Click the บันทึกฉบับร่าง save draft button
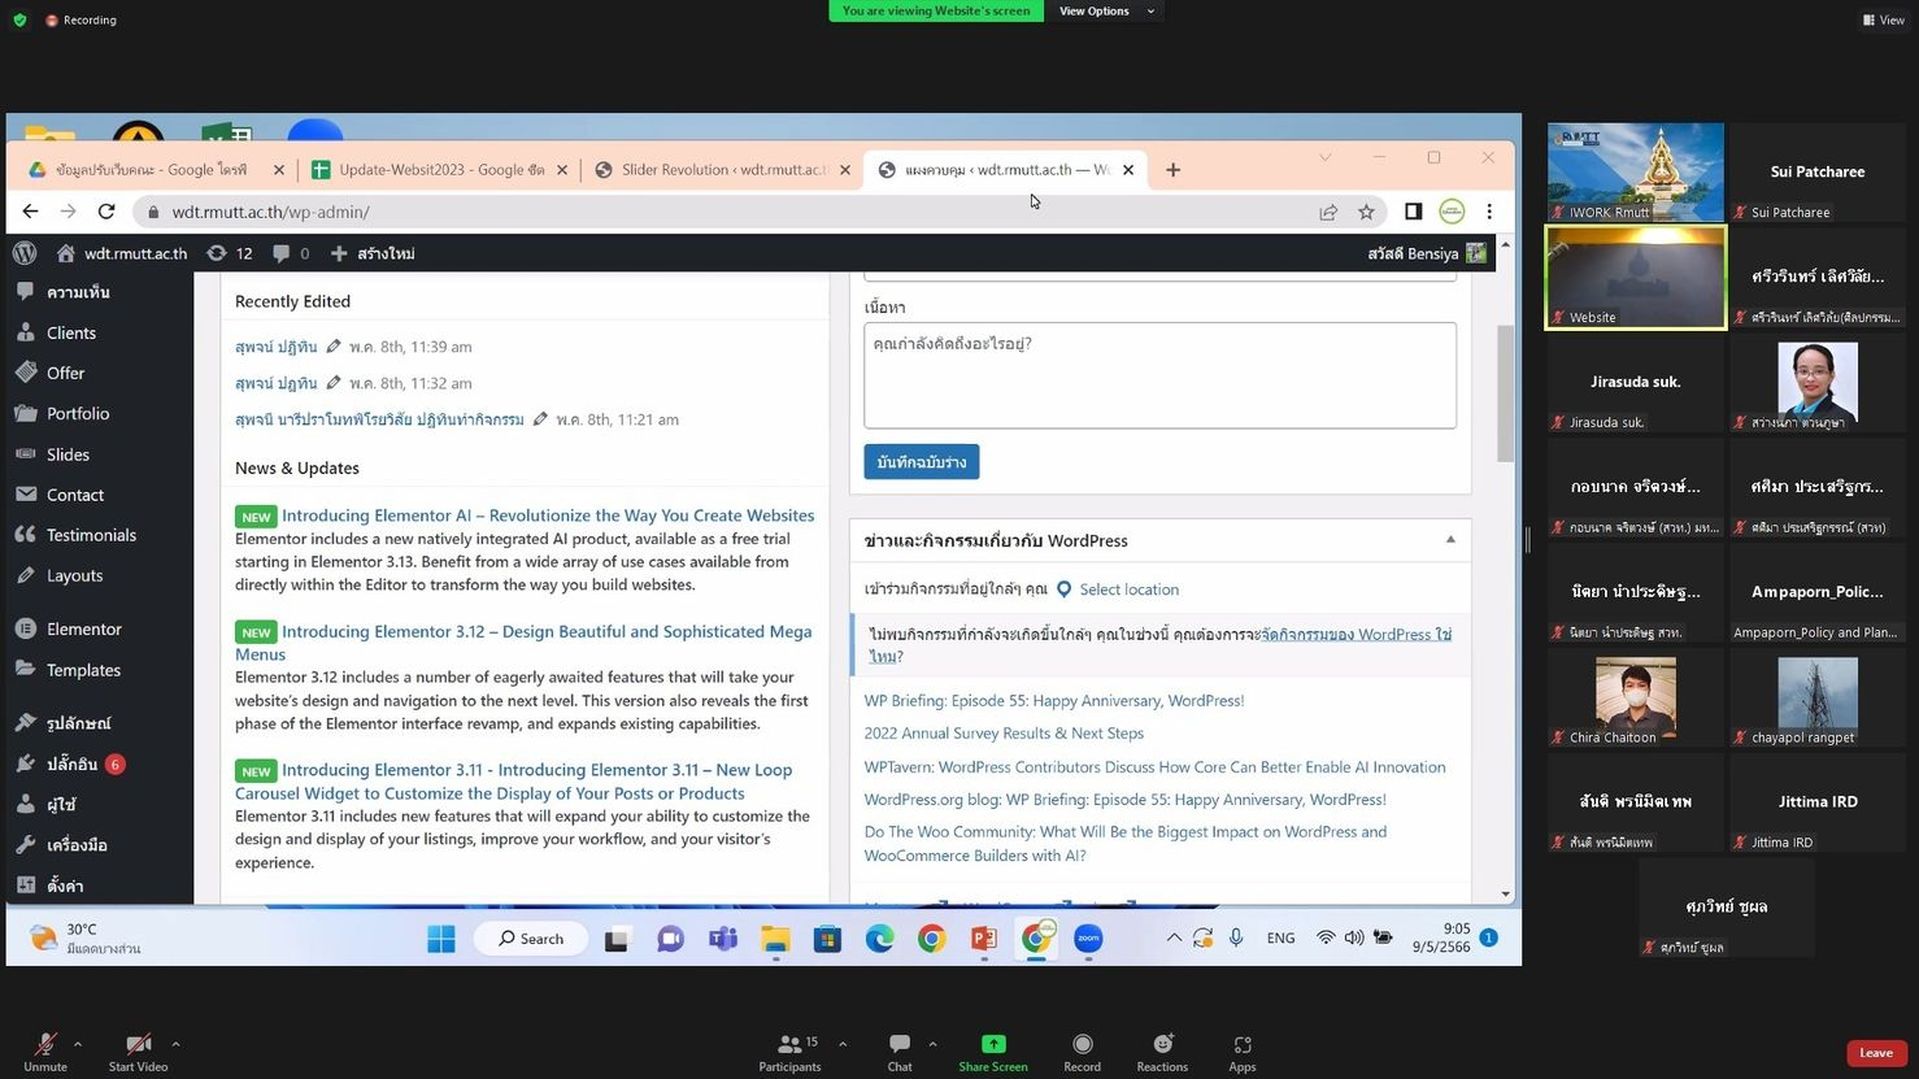 tap(921, 462)
